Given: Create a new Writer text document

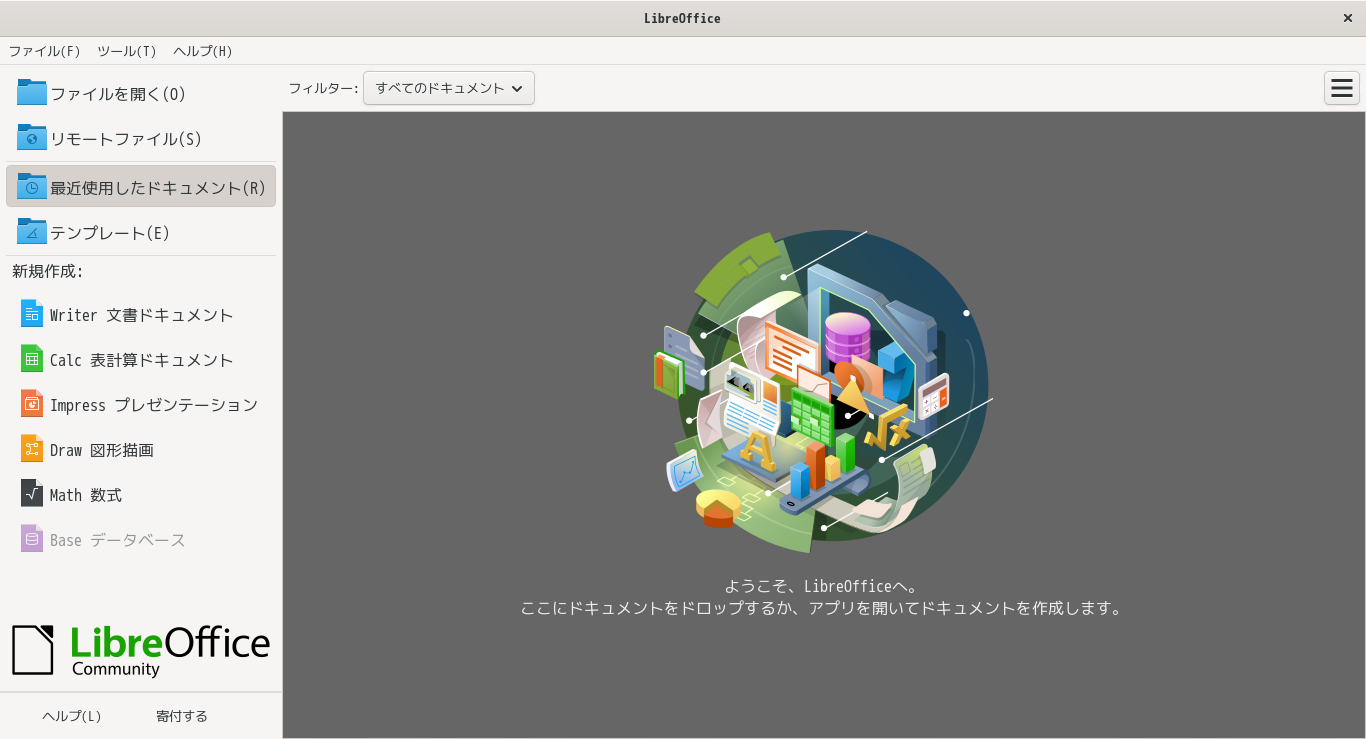Looking at the screenshot, I should [140, 314].
